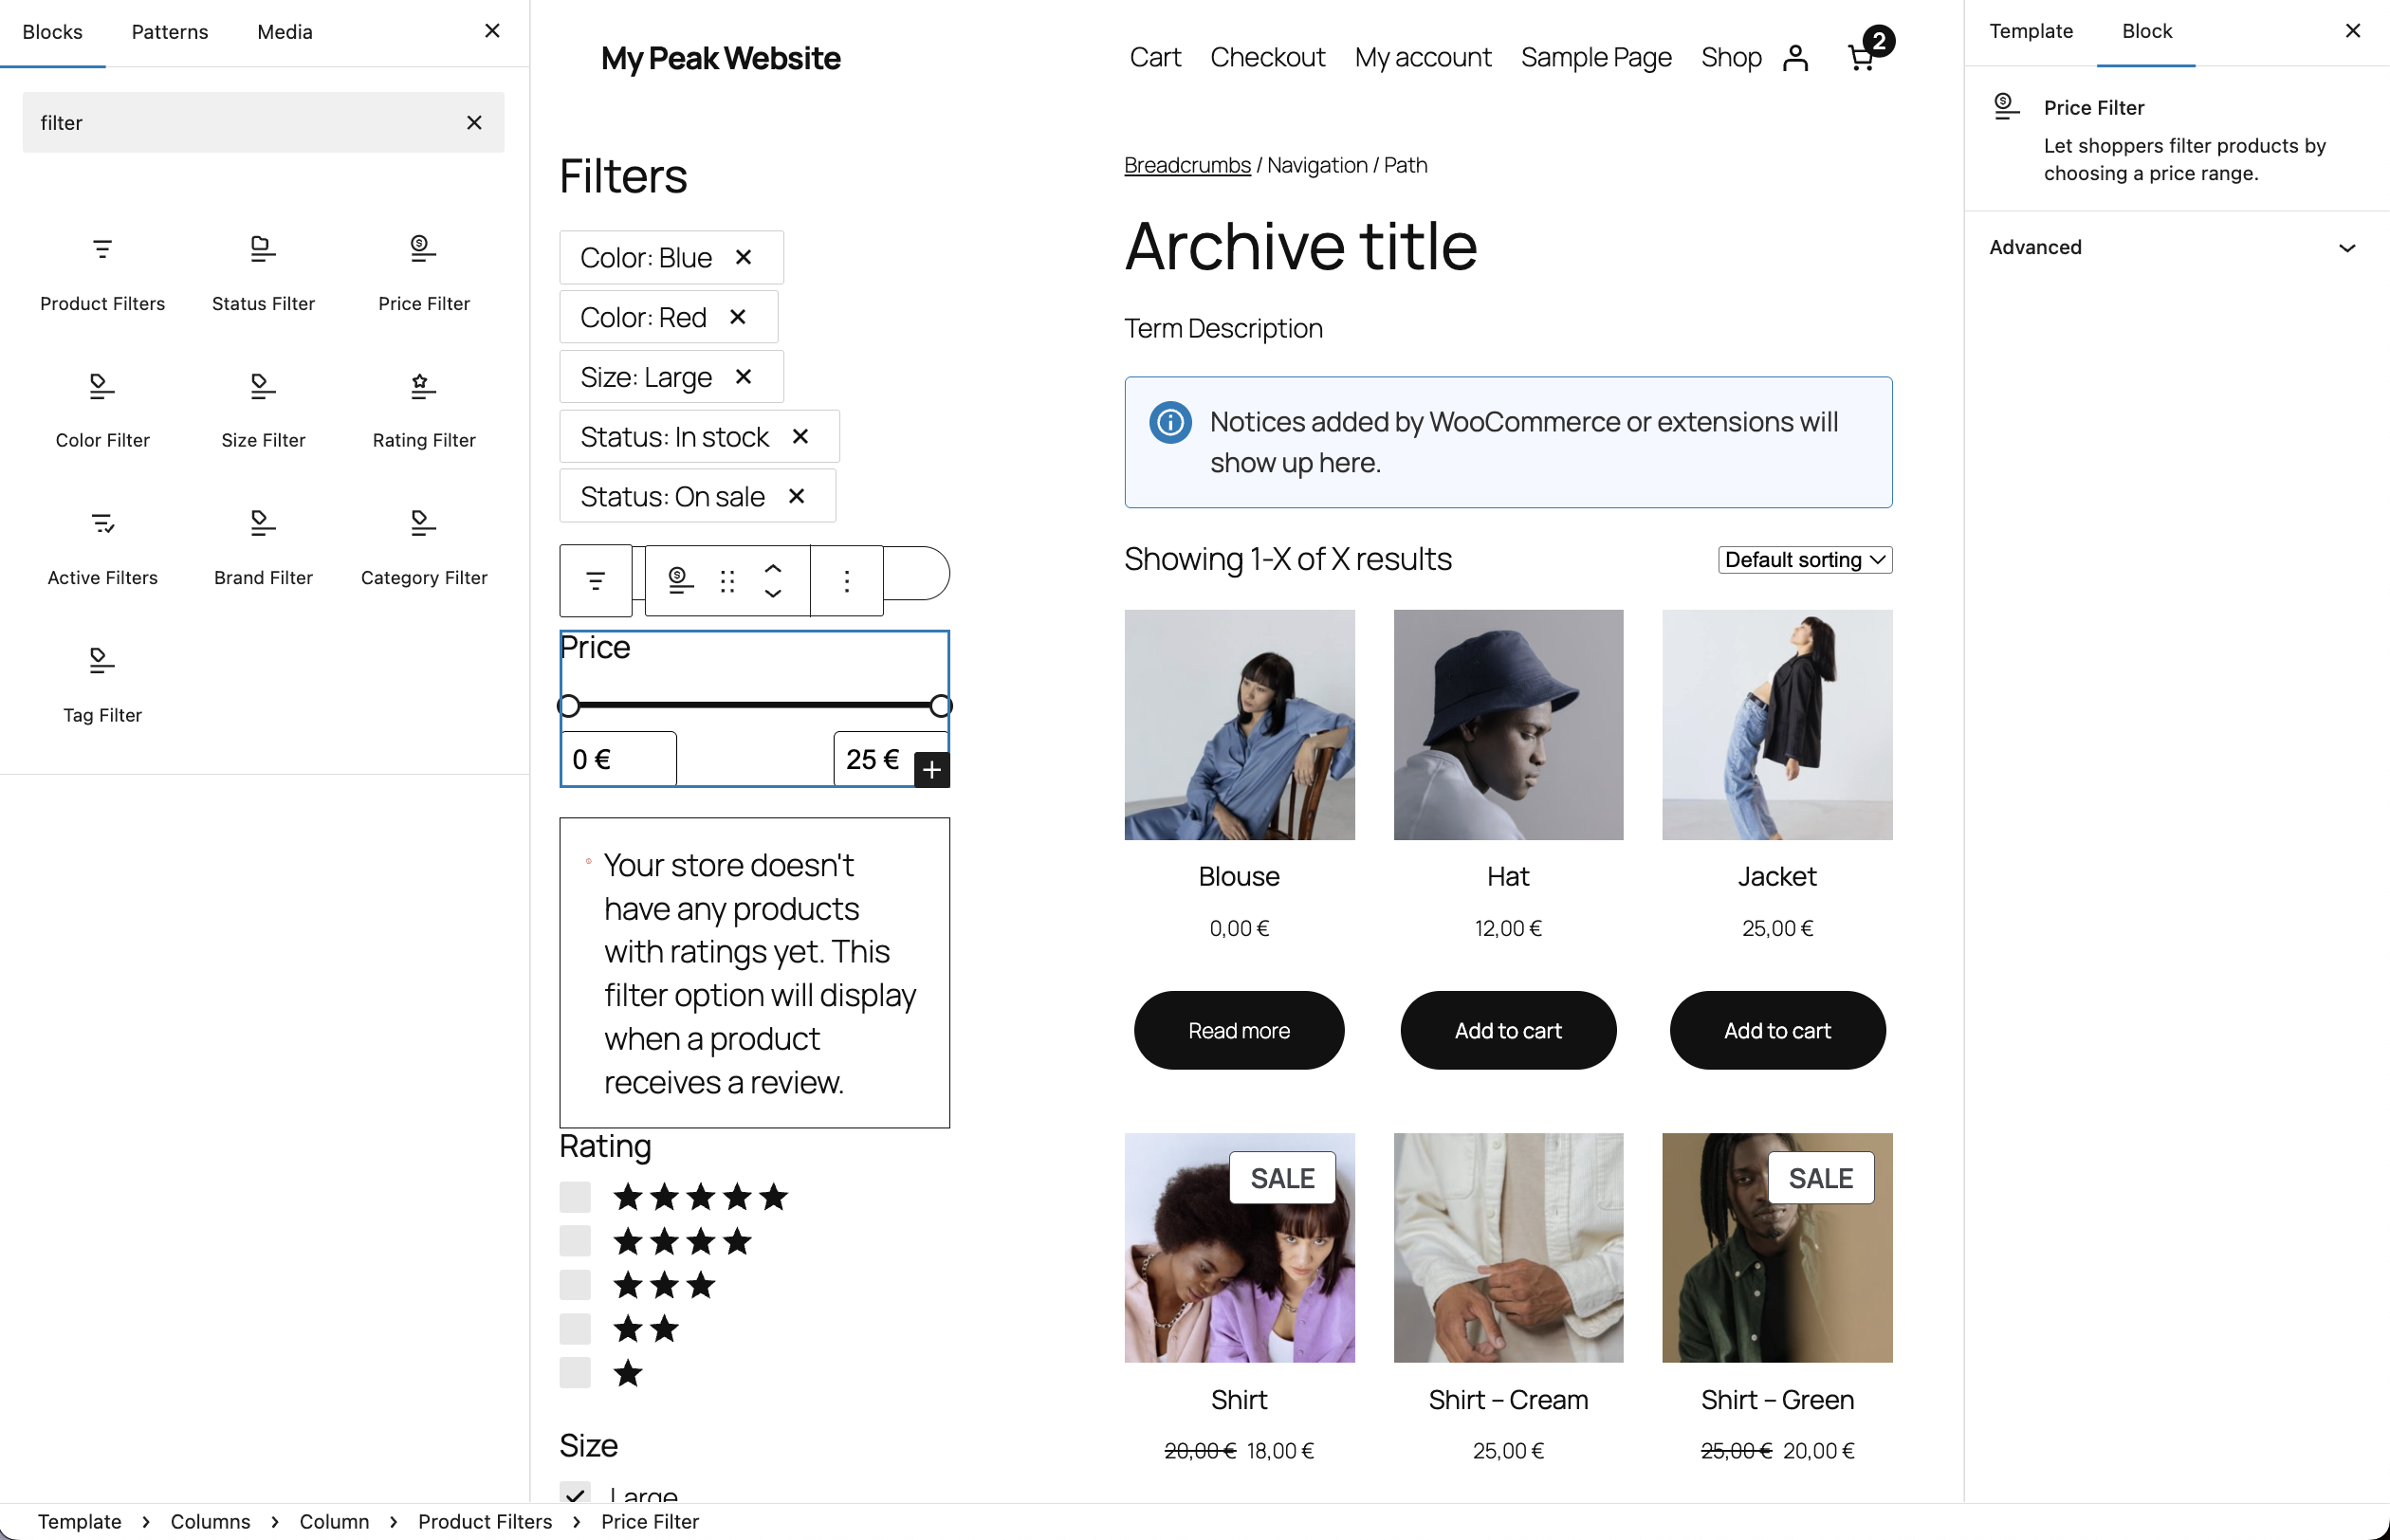Check the four-star rating checkbox
The width and height of the screenshot is (2390, 1540).
[x=575, y=1241]
